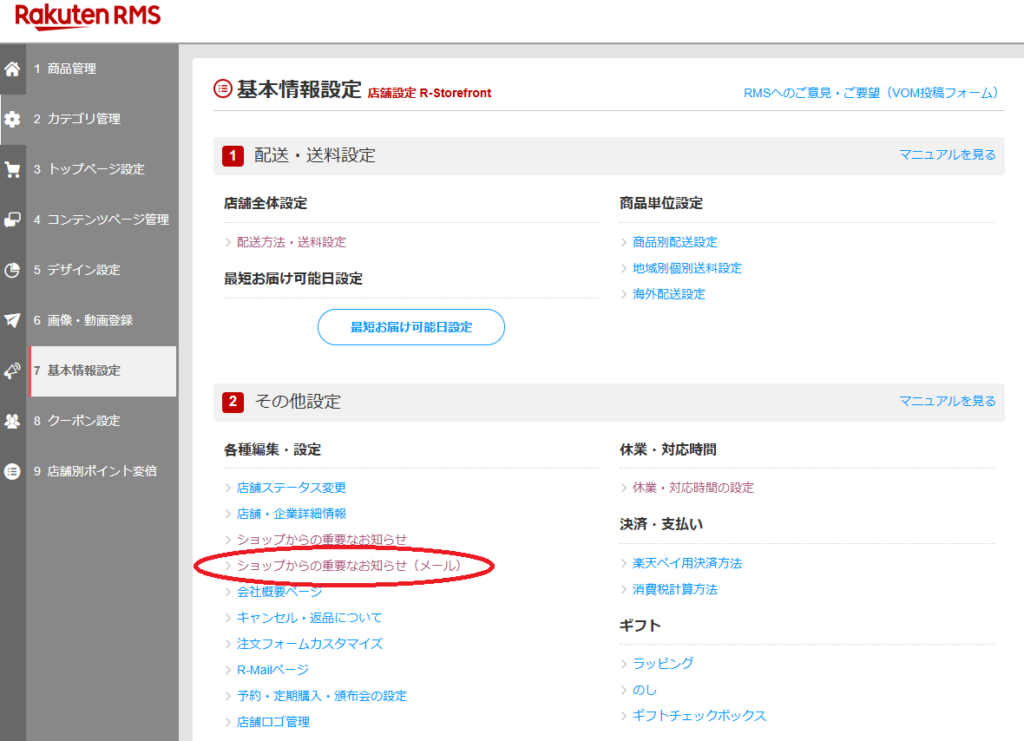Click the megaphone icon in the sidebar

12,371
